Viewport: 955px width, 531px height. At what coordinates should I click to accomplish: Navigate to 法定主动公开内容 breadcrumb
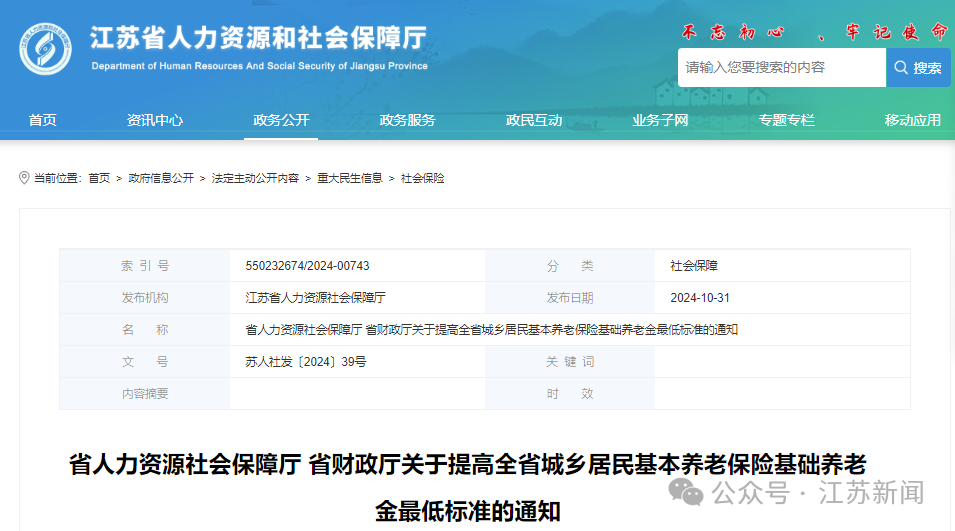pyautogui.click(x=255, y=178)
